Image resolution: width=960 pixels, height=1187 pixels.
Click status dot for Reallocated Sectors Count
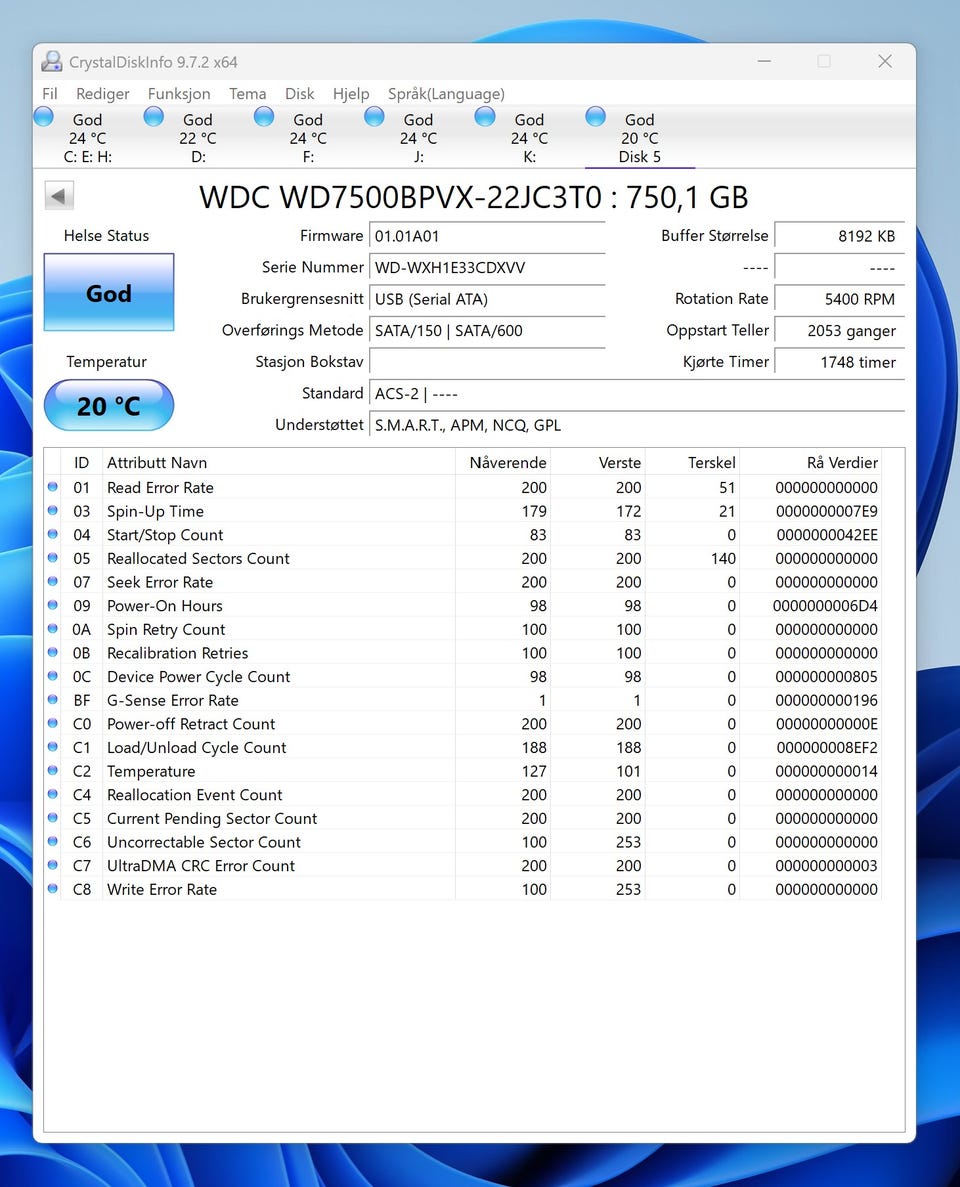pyautogui.click(x=53, y=558)
